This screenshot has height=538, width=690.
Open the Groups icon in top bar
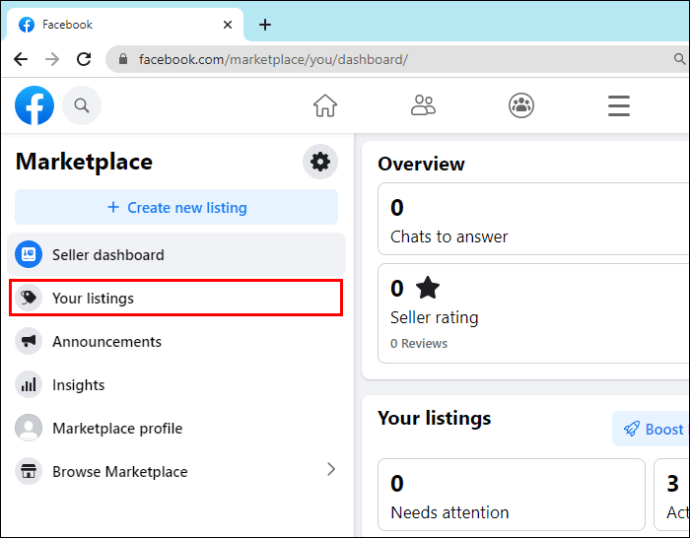[x=521, y=106]
